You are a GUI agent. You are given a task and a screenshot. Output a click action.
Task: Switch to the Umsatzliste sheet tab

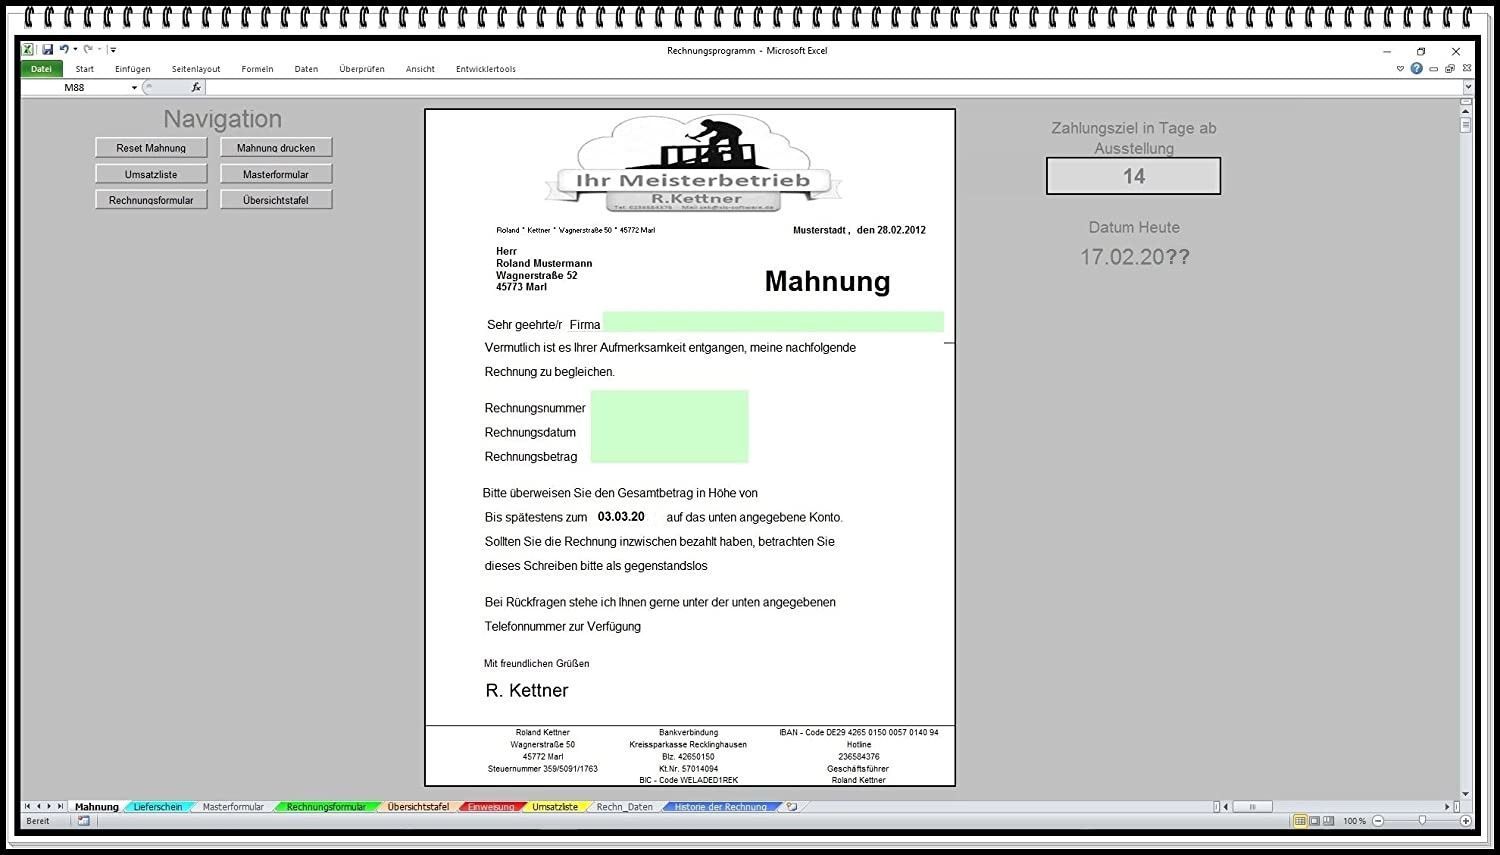point(554,807)
